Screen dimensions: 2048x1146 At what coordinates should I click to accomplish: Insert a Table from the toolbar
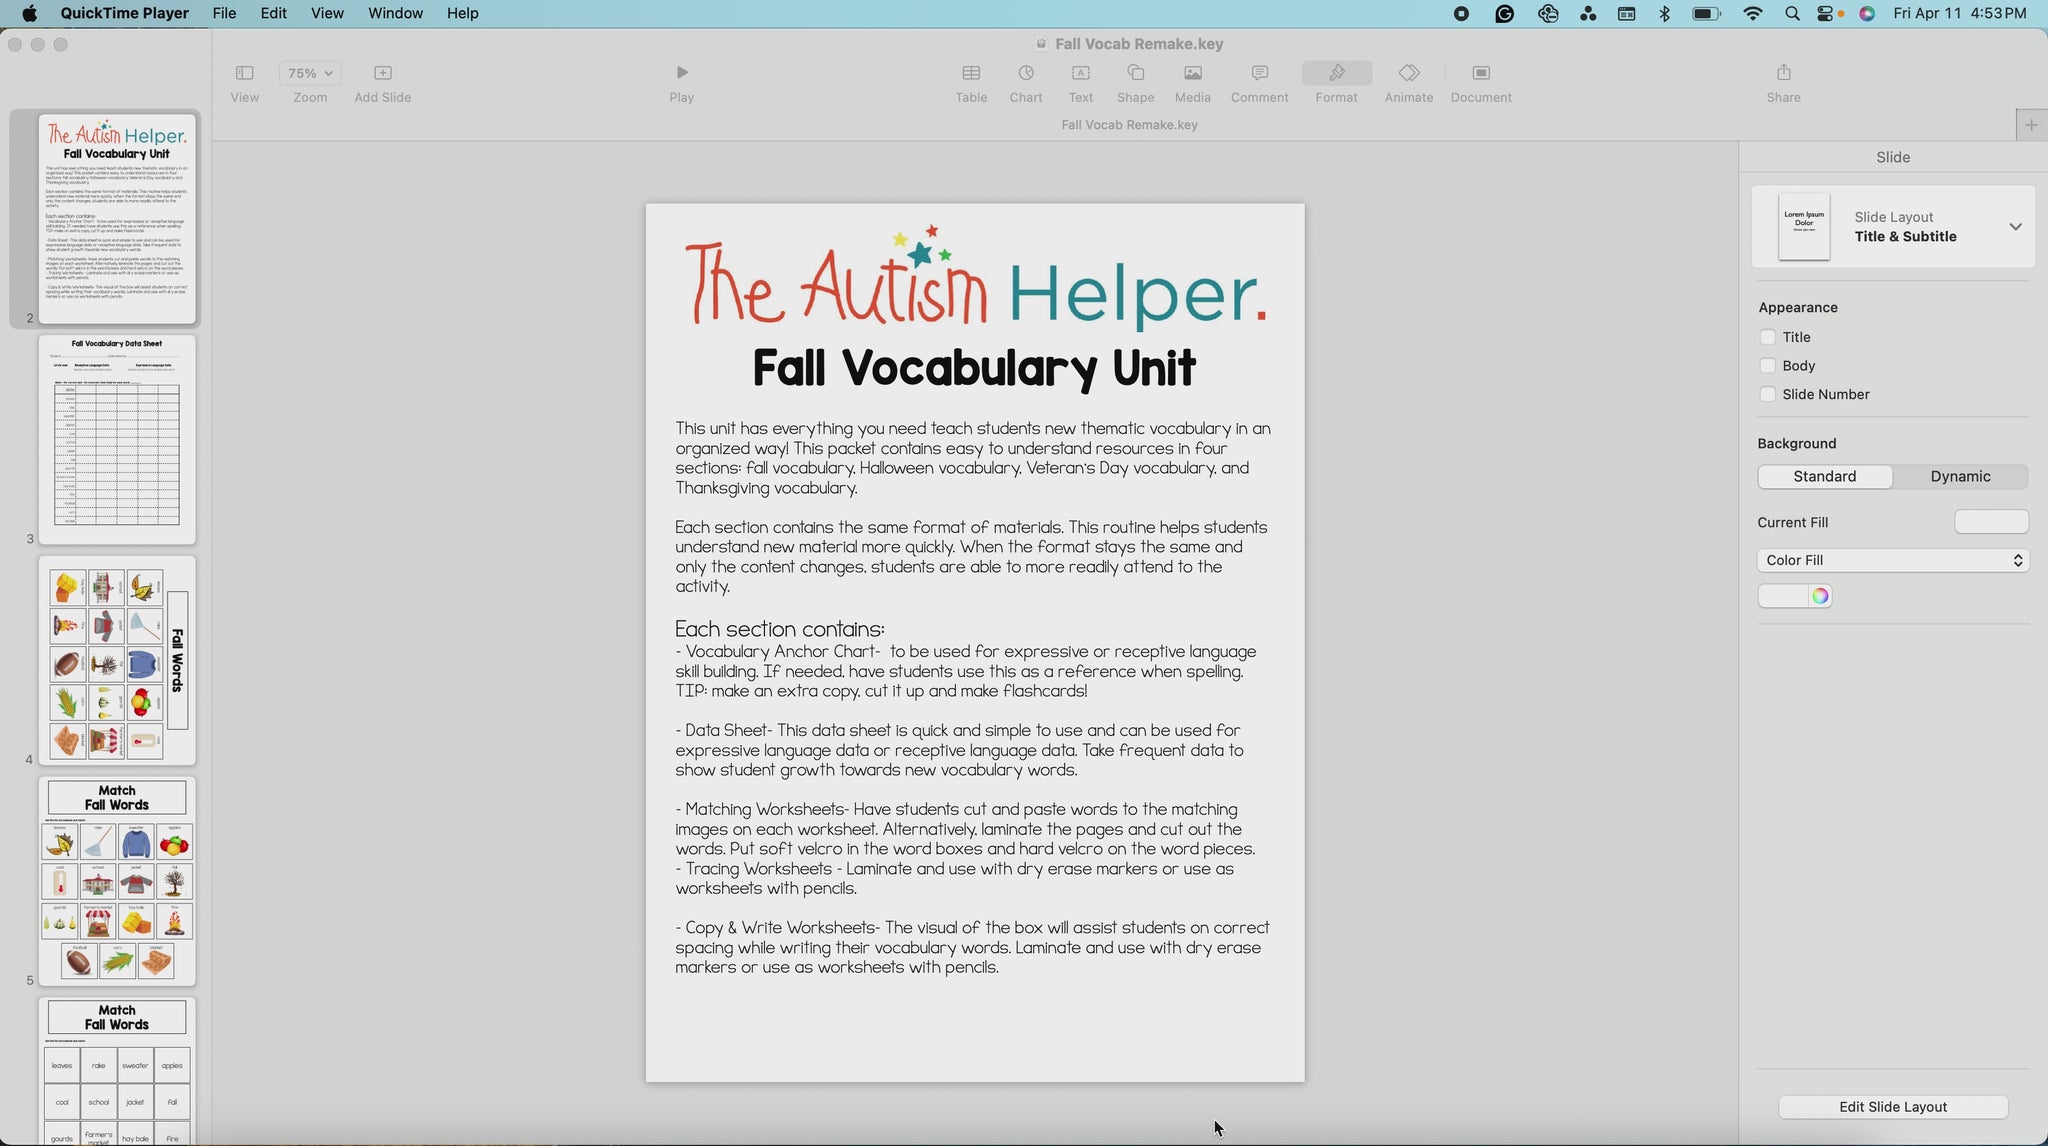pos(970,73)
